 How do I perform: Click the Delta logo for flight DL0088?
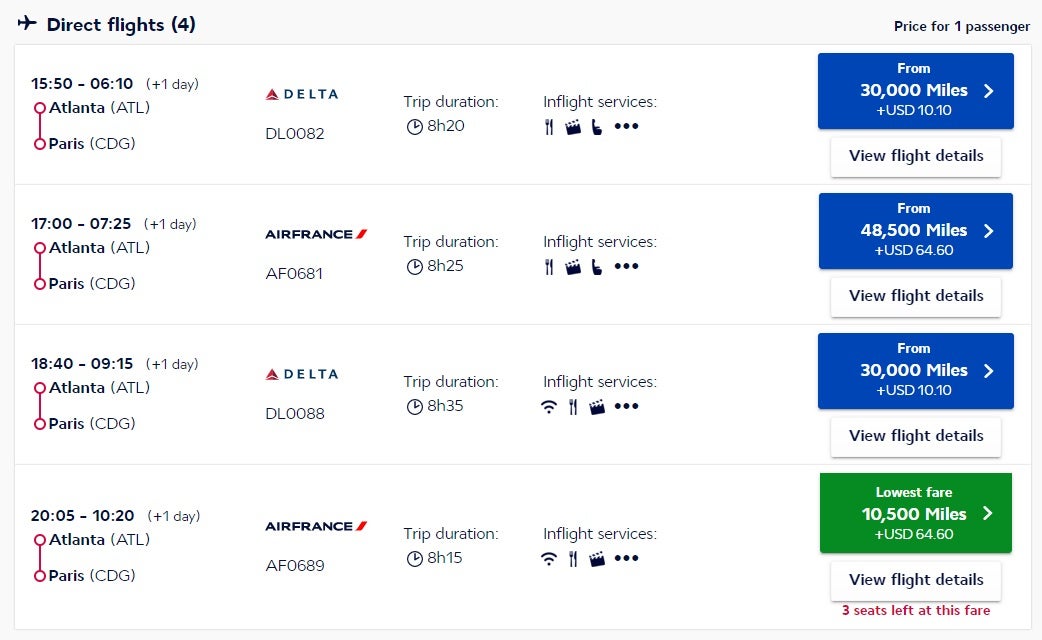302,374
